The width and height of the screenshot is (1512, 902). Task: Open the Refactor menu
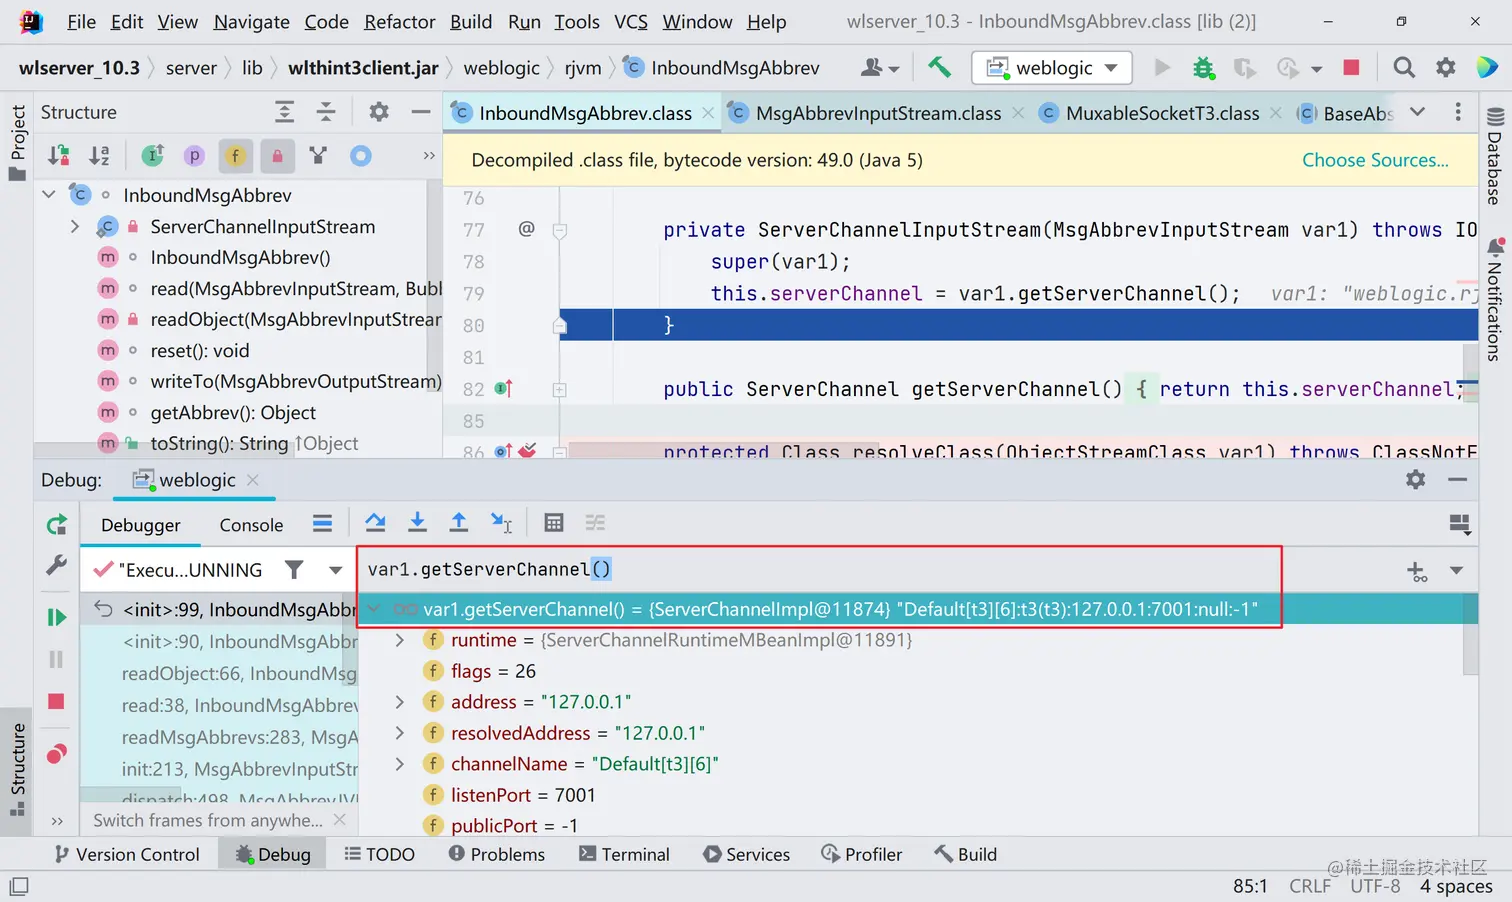point(400,21)
